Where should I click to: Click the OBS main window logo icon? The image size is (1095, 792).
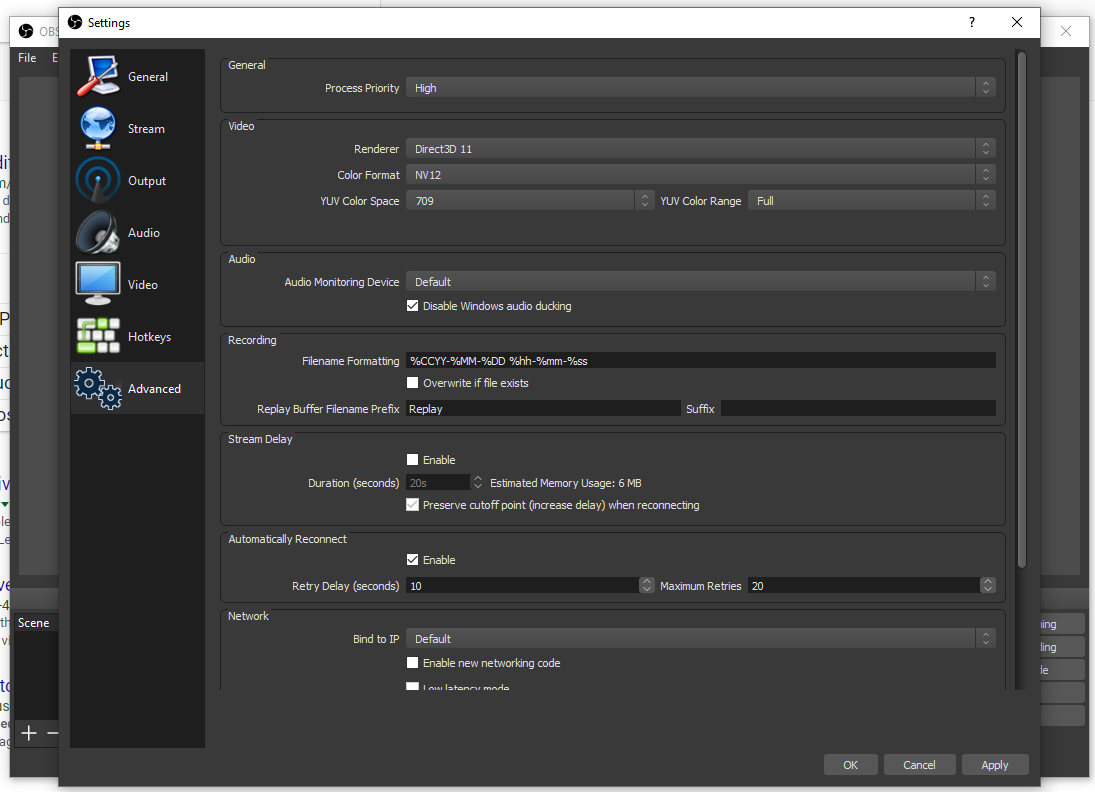26,31
